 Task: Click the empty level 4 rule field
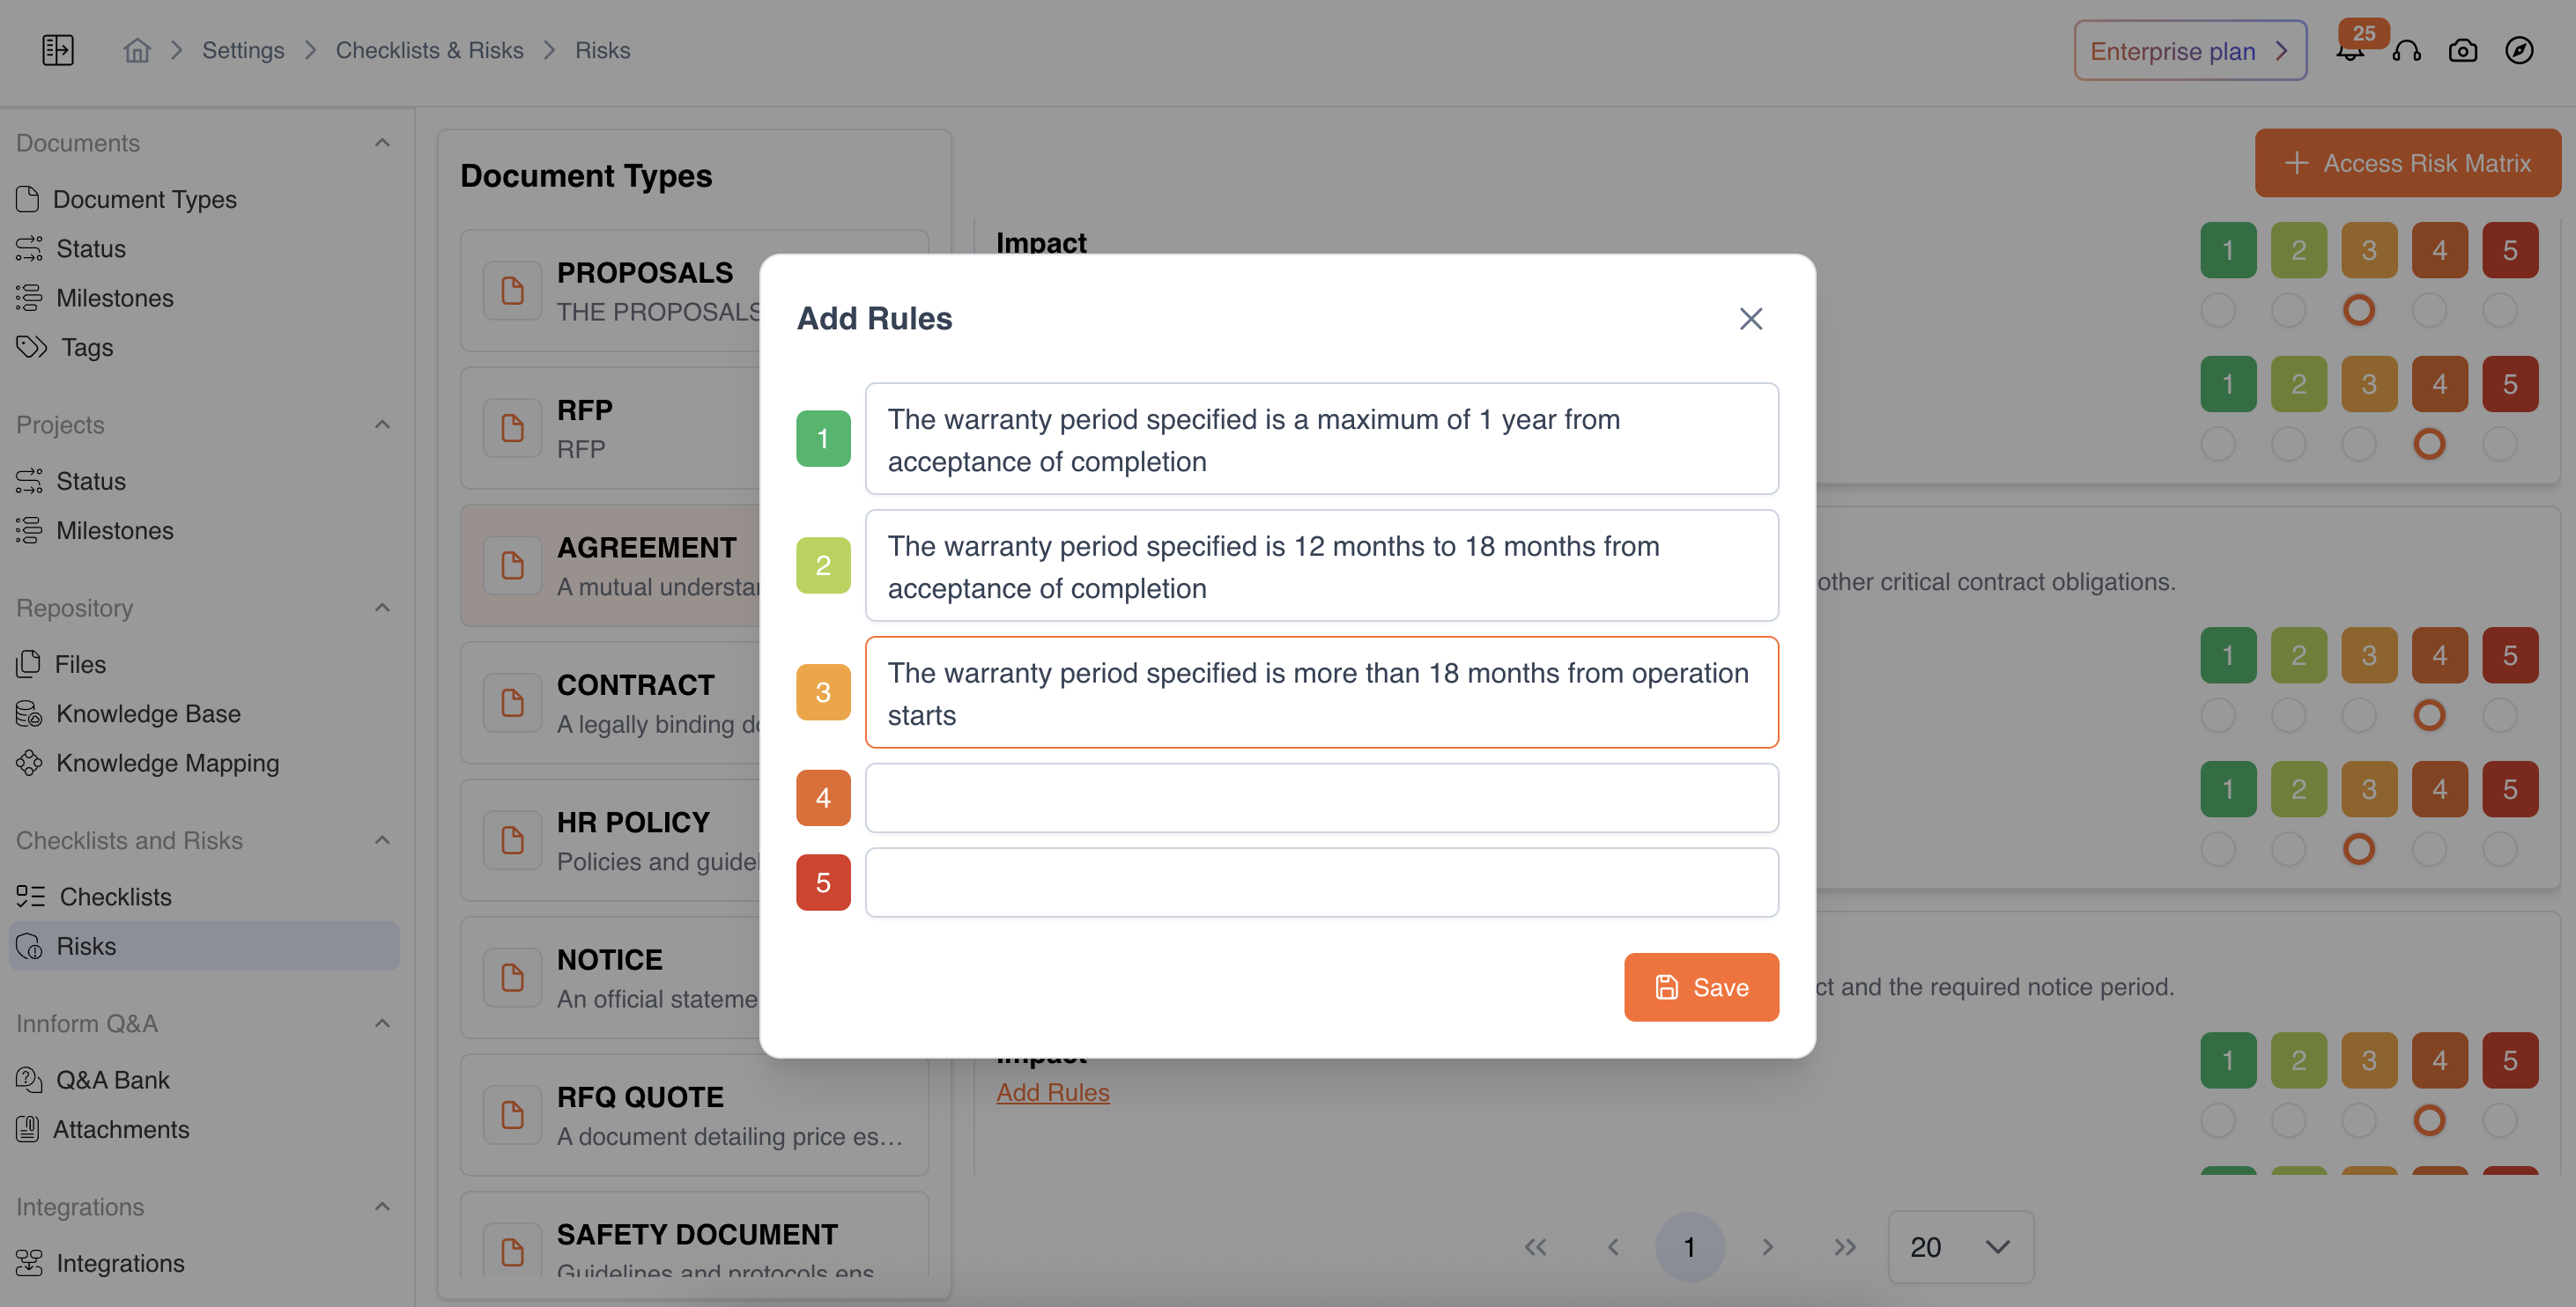tap(1321, 798)
